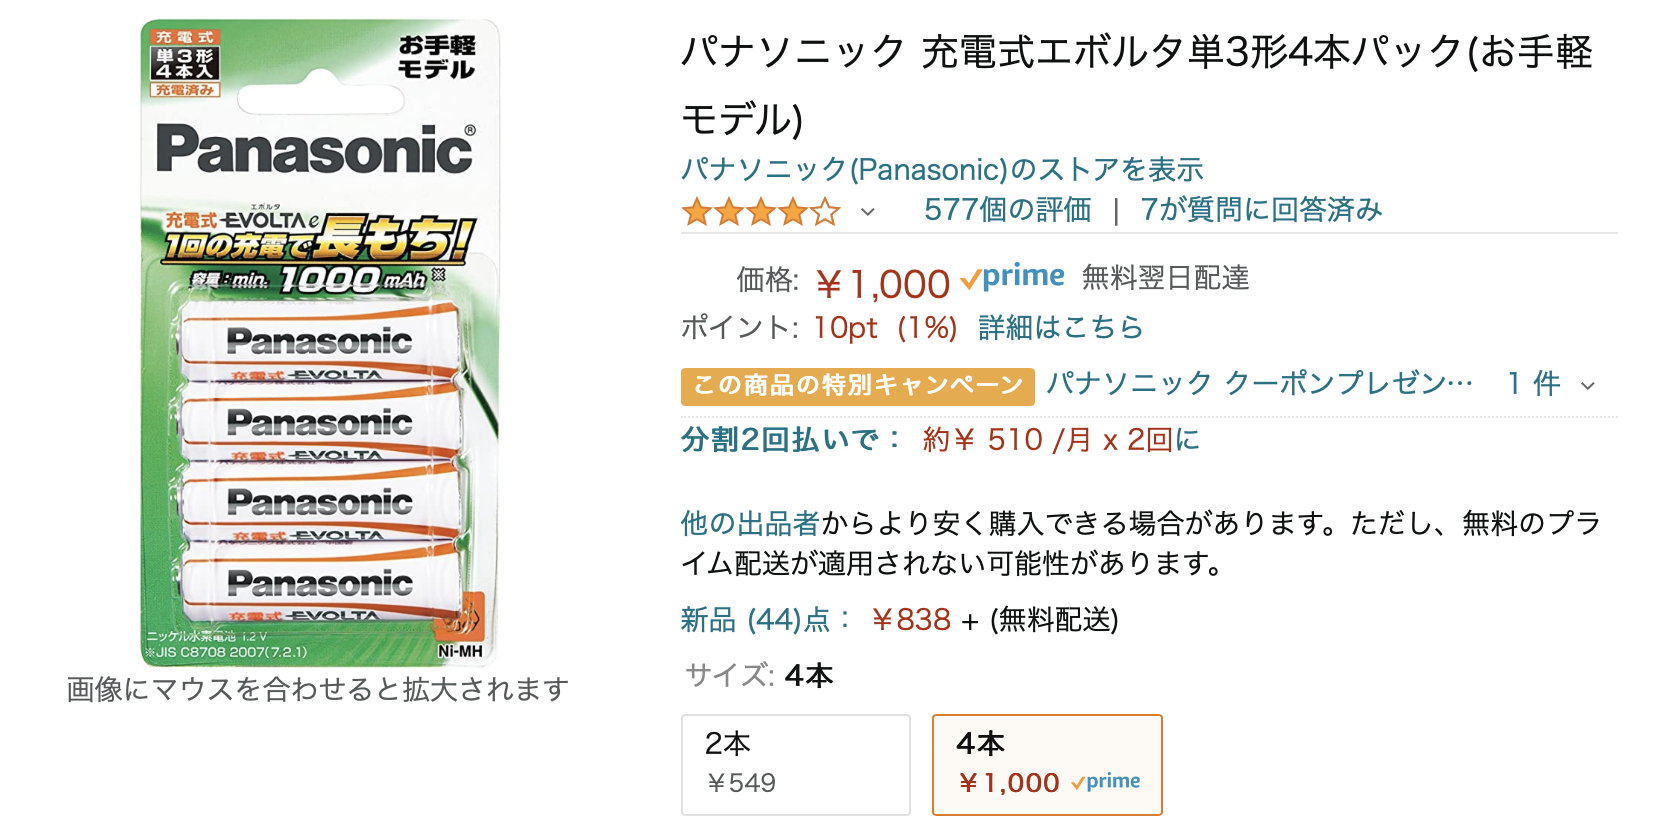Select the 2本 size option
The height and width of the screenshot is (832, 1662).
coord(795,763)
